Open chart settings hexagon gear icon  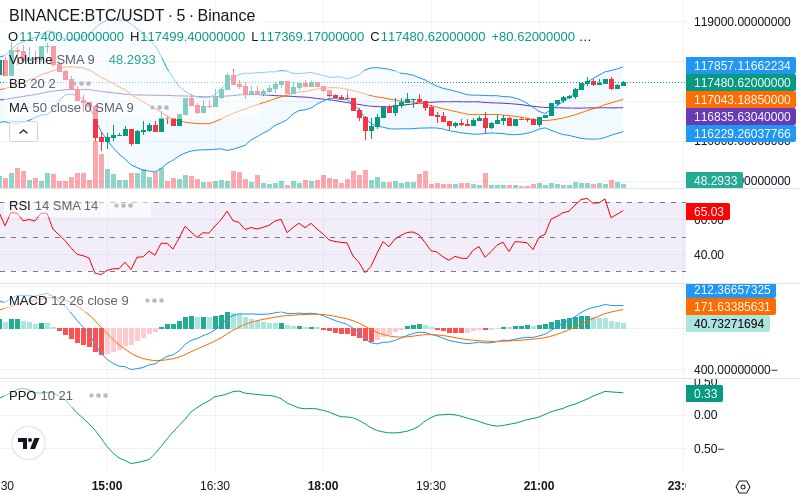point(743,487)
